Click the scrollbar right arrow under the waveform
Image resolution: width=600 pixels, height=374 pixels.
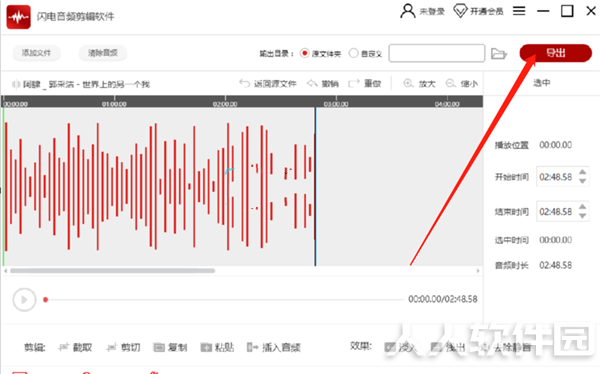pos(478,271)
